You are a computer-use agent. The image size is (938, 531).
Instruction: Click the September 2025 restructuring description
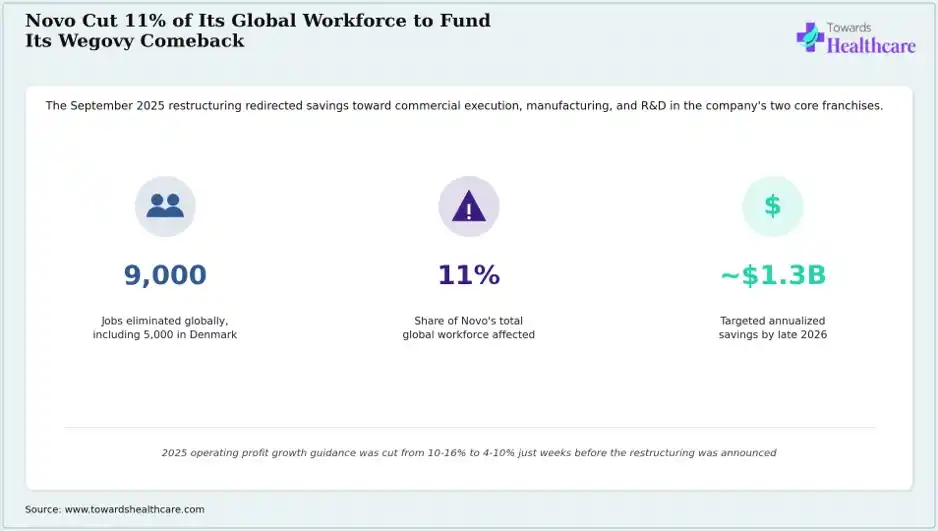coord(464,106)
